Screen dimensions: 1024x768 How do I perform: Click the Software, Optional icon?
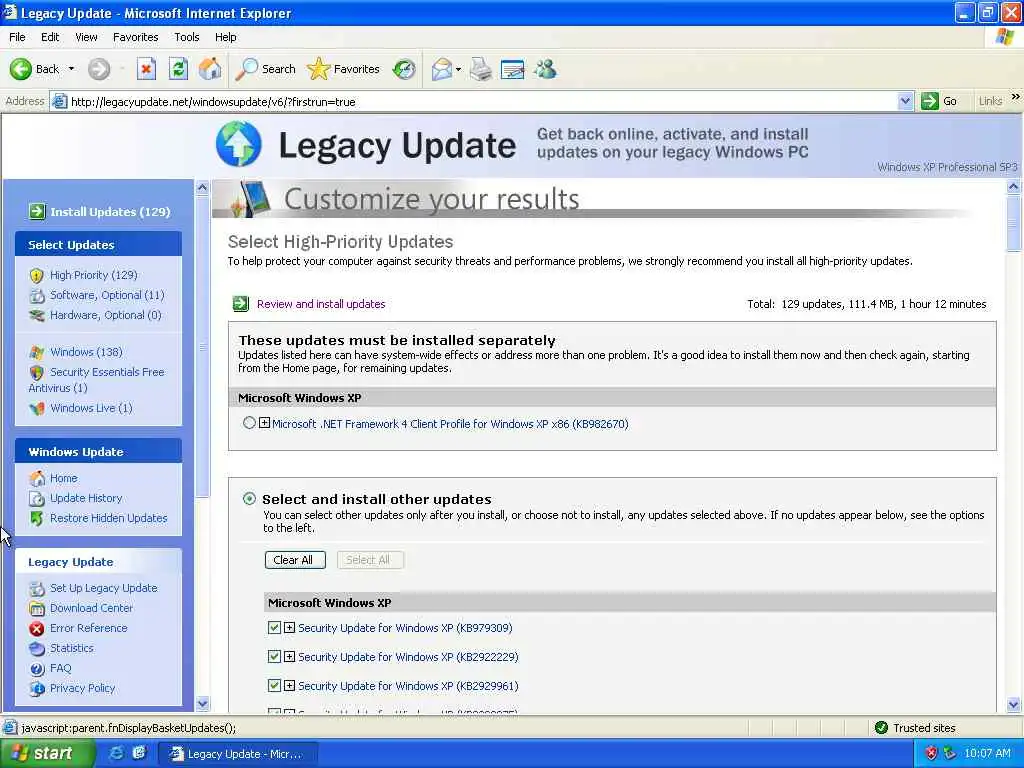click(37, 295)
